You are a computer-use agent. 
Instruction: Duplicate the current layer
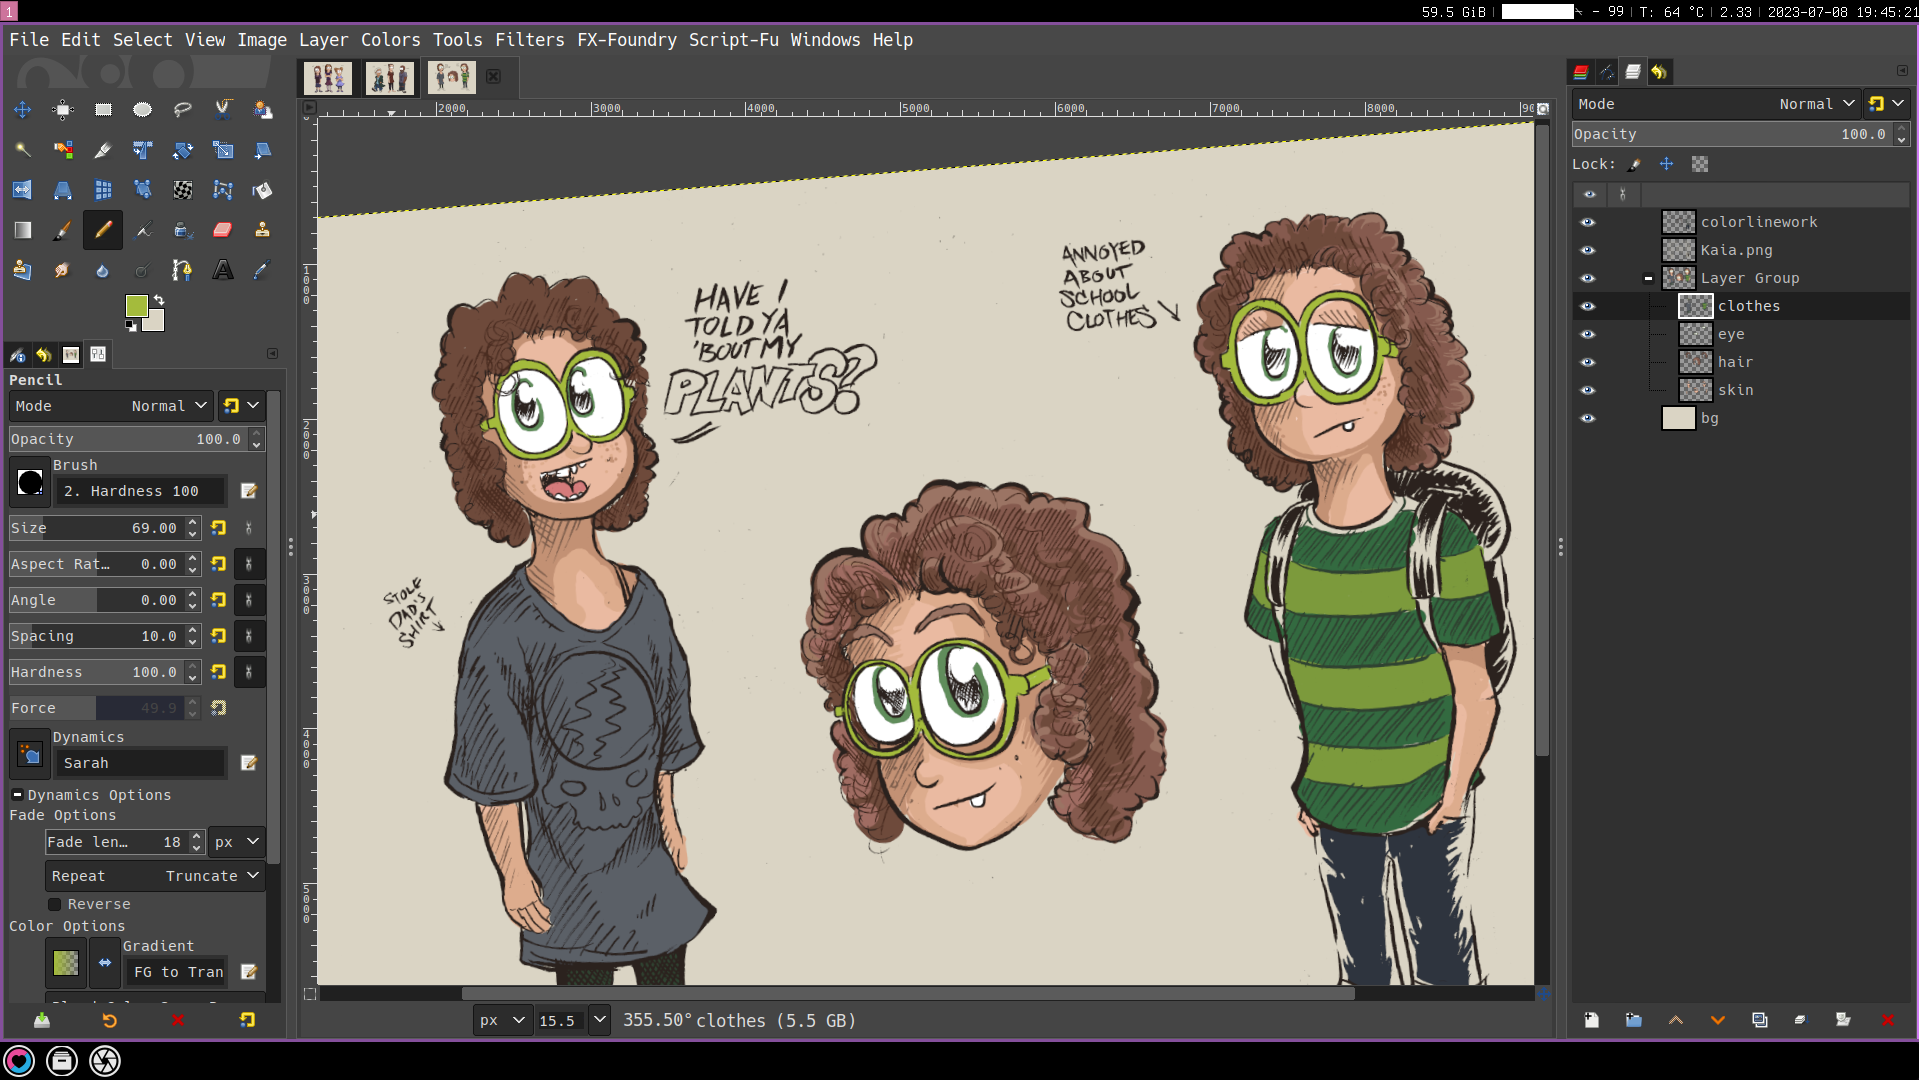pos(1759,1020)
